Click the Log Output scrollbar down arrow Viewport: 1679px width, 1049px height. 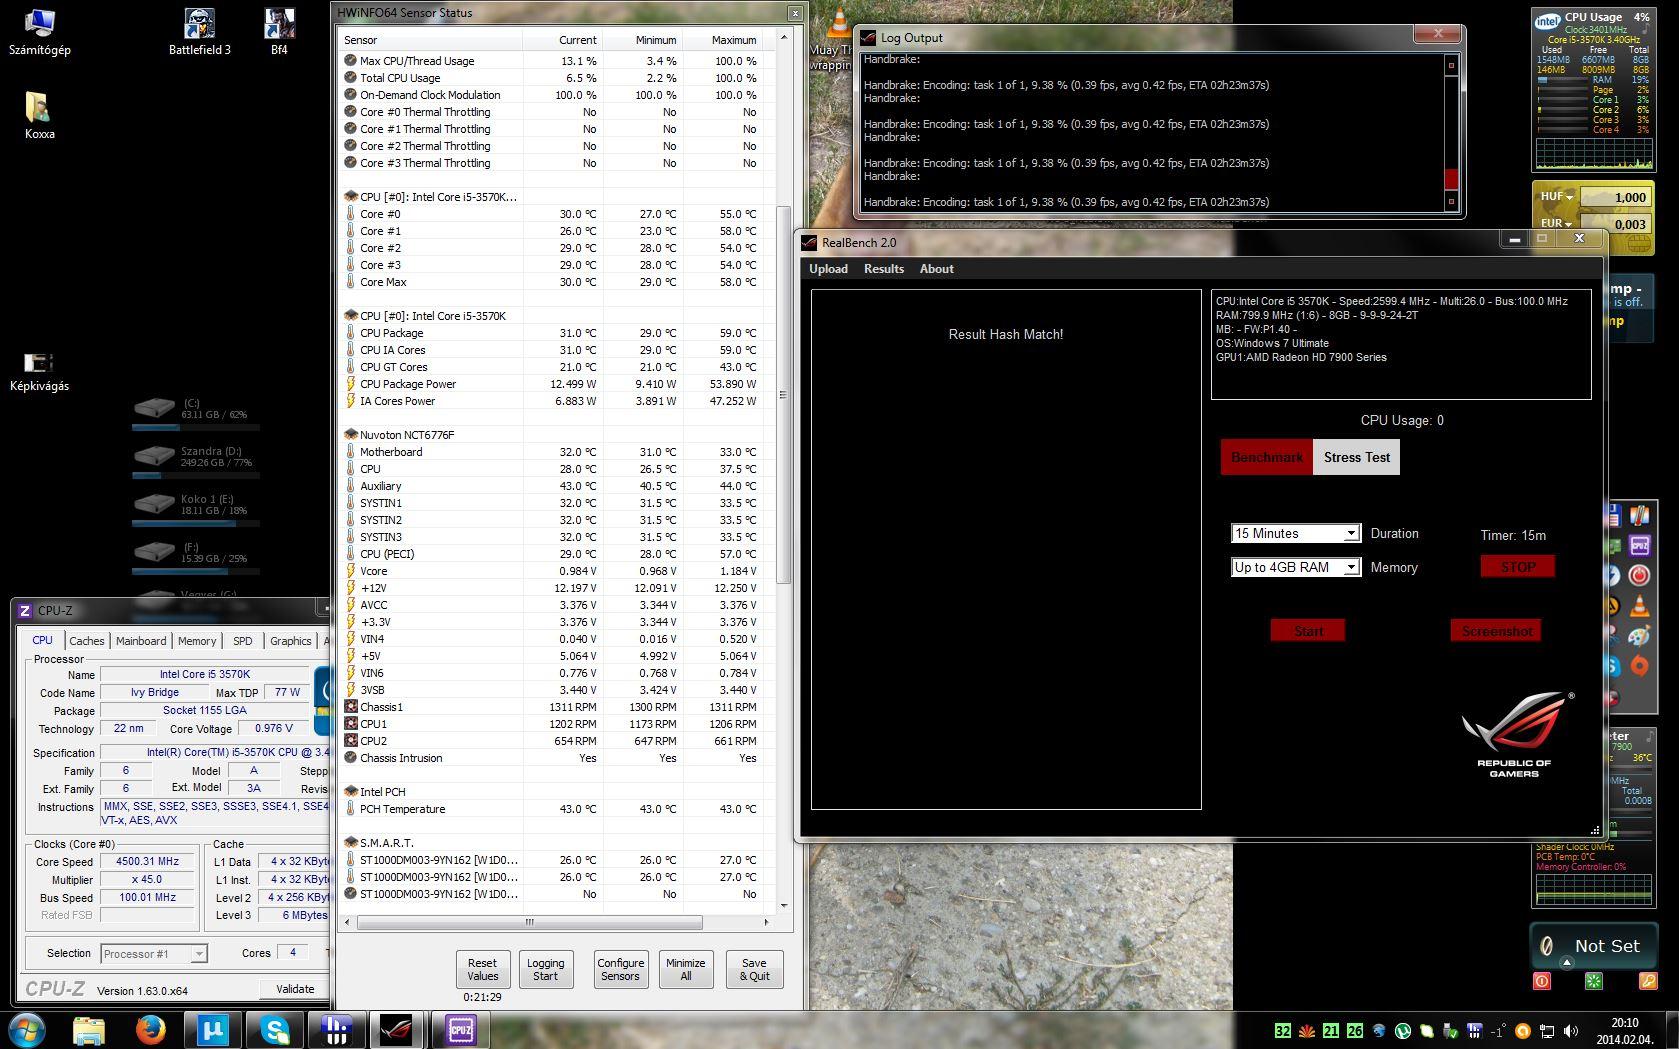tap(1452, 202)
